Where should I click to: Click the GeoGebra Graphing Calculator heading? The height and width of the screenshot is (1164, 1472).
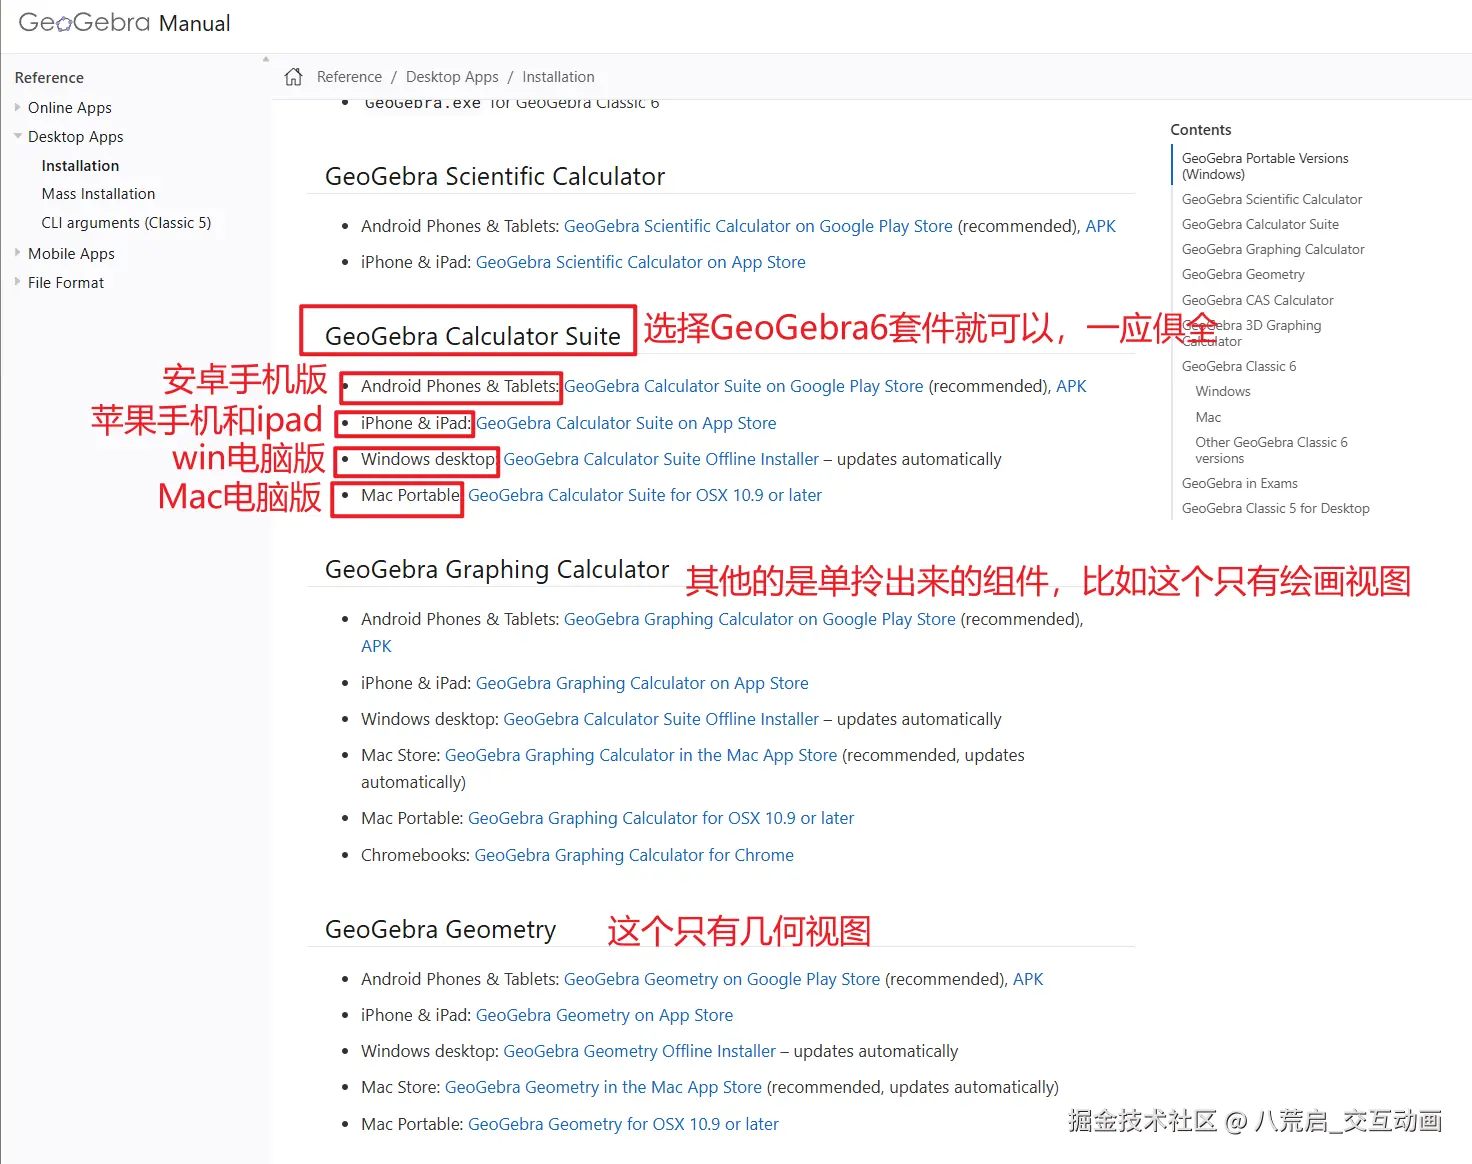point(497,569)
